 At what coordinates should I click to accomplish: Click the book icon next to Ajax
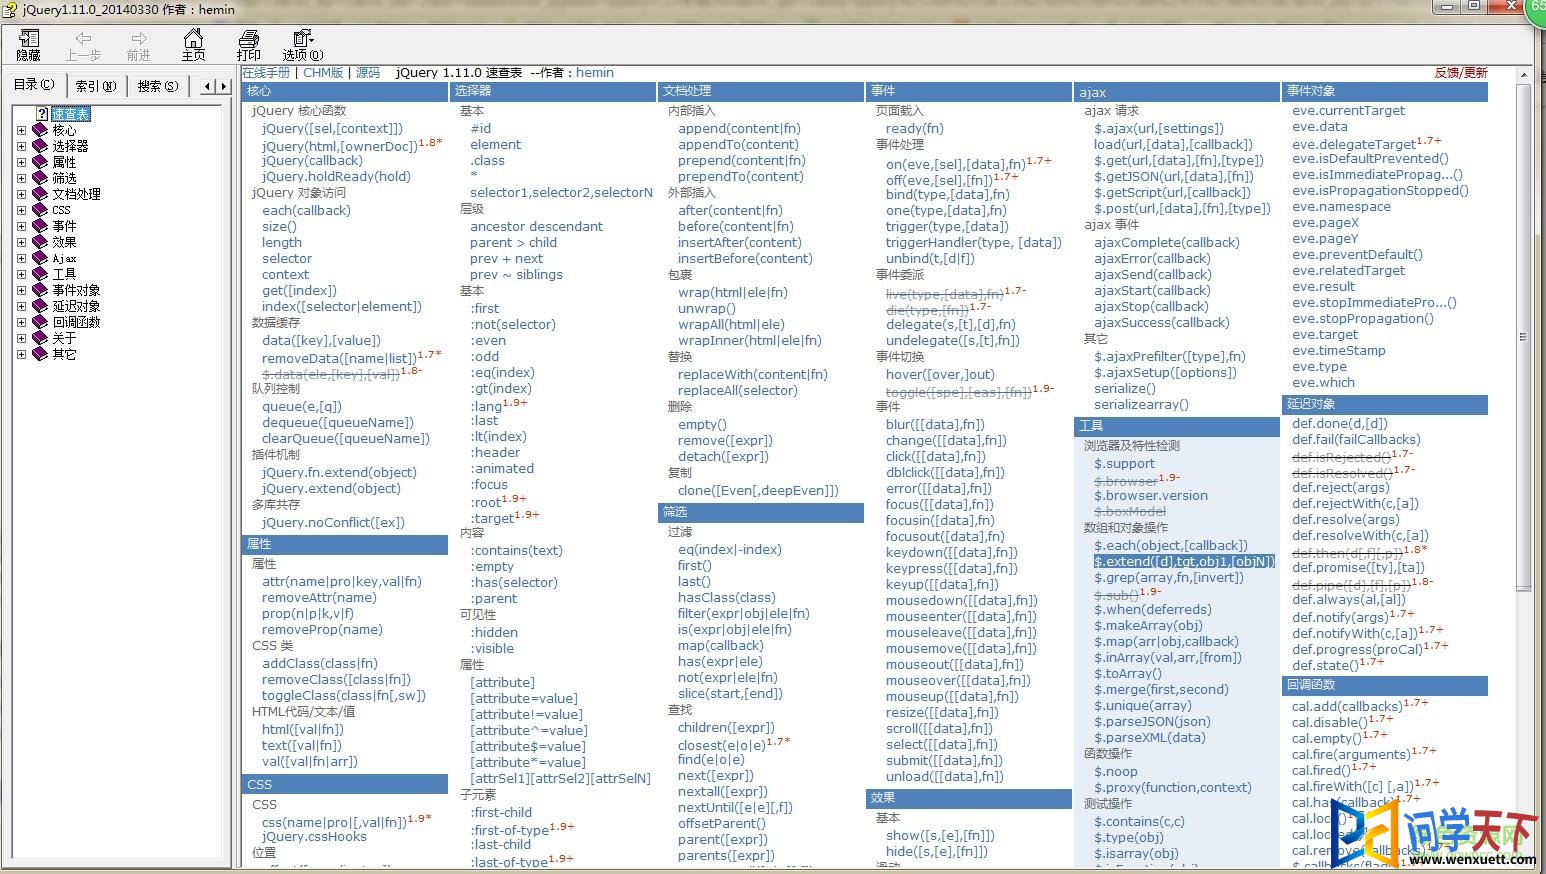(x=40, y=258)
